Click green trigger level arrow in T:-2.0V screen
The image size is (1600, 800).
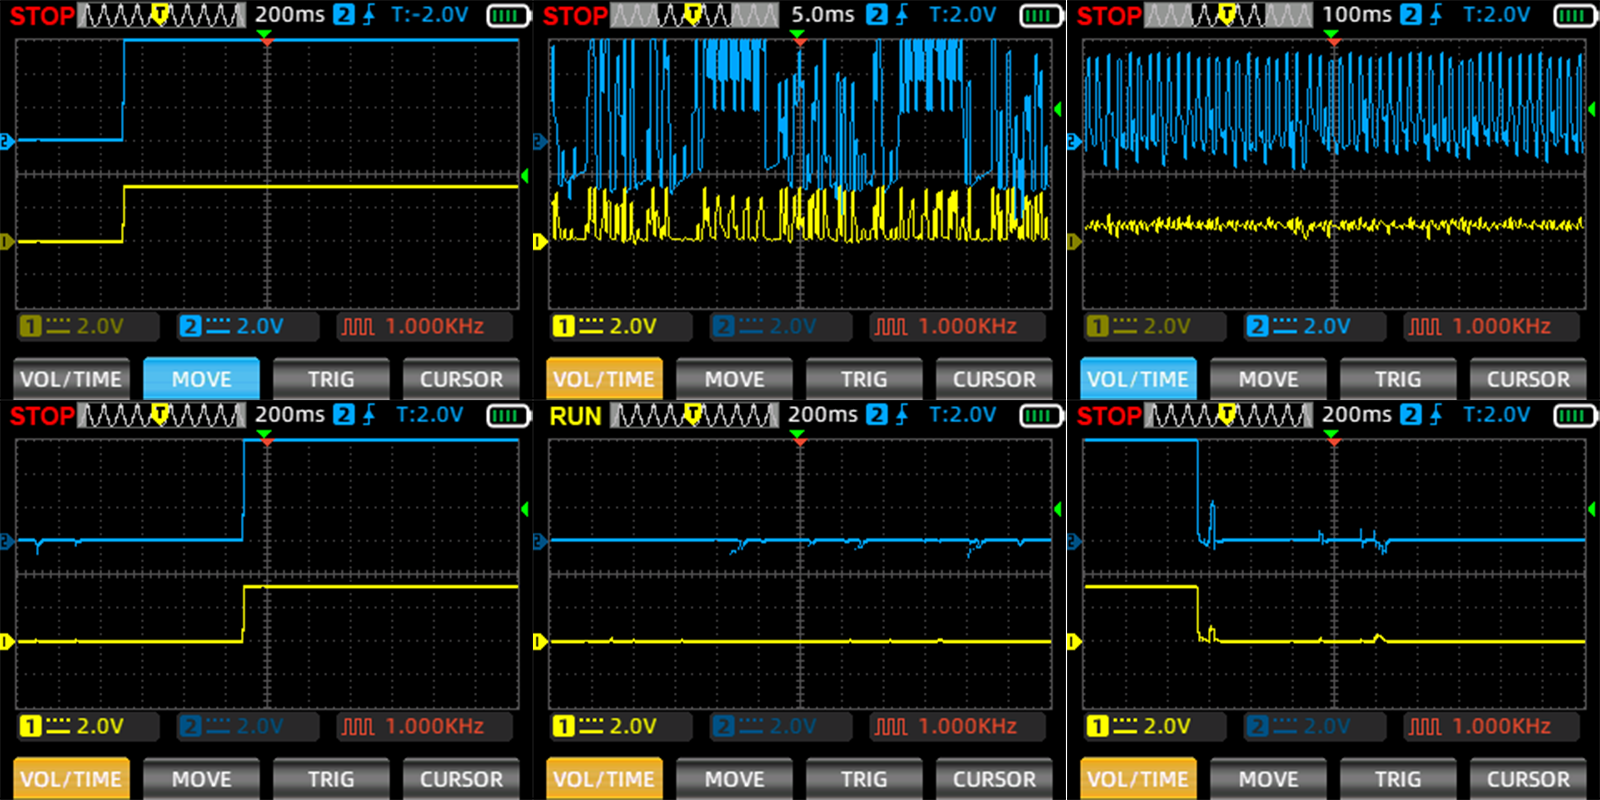(x=524, y=176)
